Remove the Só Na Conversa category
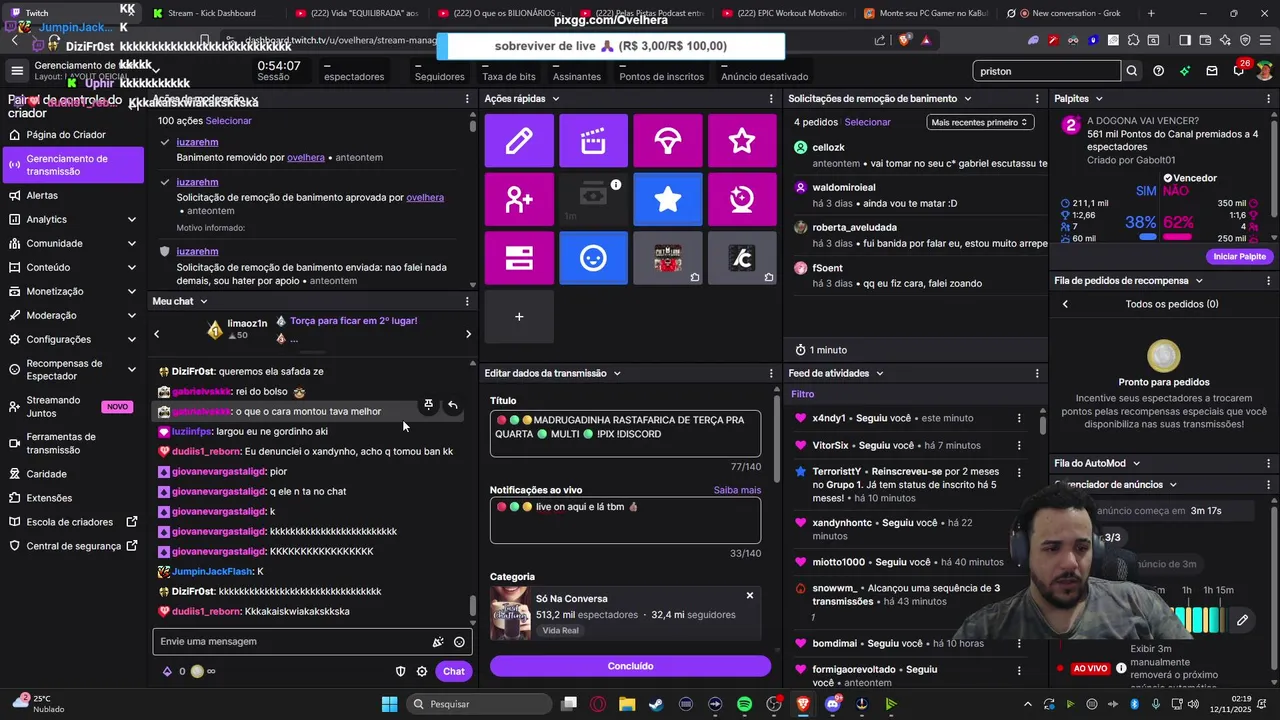 [x=750, y=596]
